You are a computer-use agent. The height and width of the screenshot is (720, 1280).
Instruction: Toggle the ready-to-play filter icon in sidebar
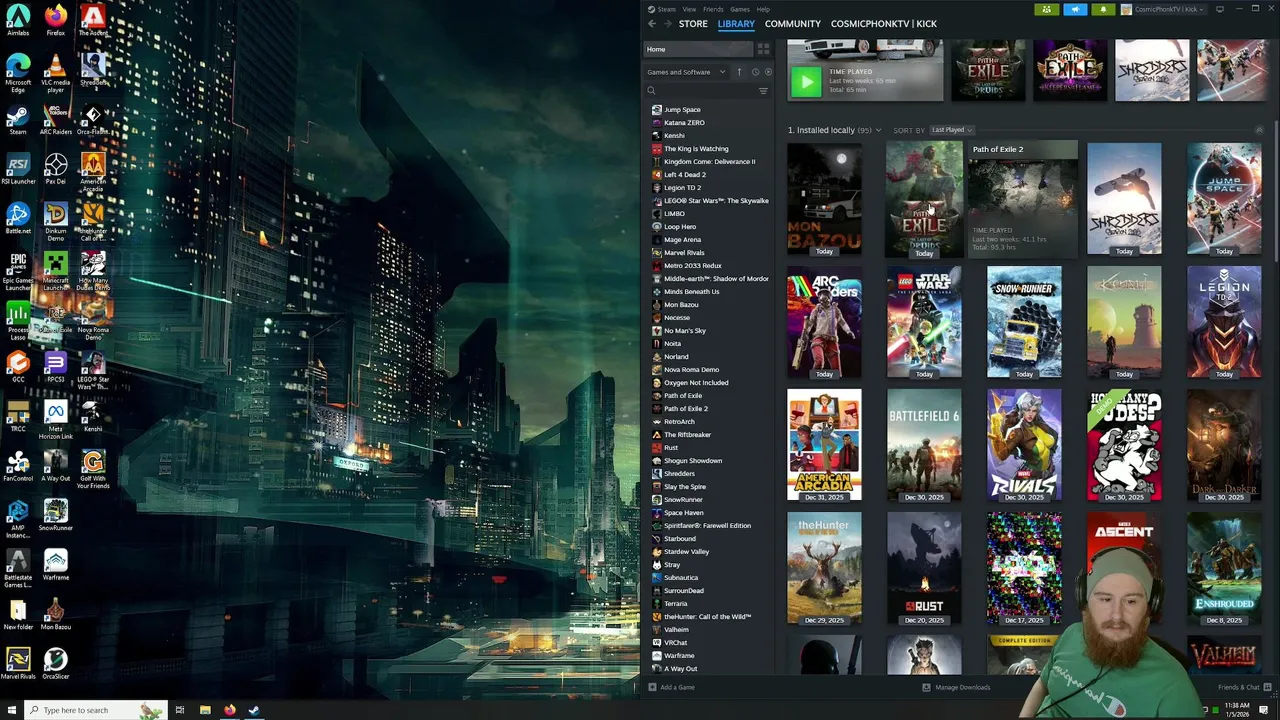coord(768,72)
